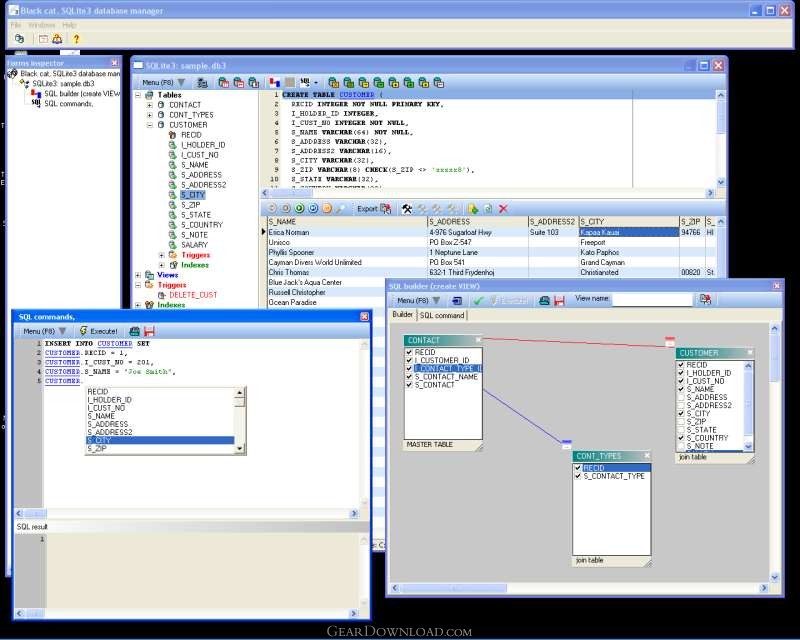
Task: Expand Indexes under the CUSTOMER table
Action: point(161,265)
